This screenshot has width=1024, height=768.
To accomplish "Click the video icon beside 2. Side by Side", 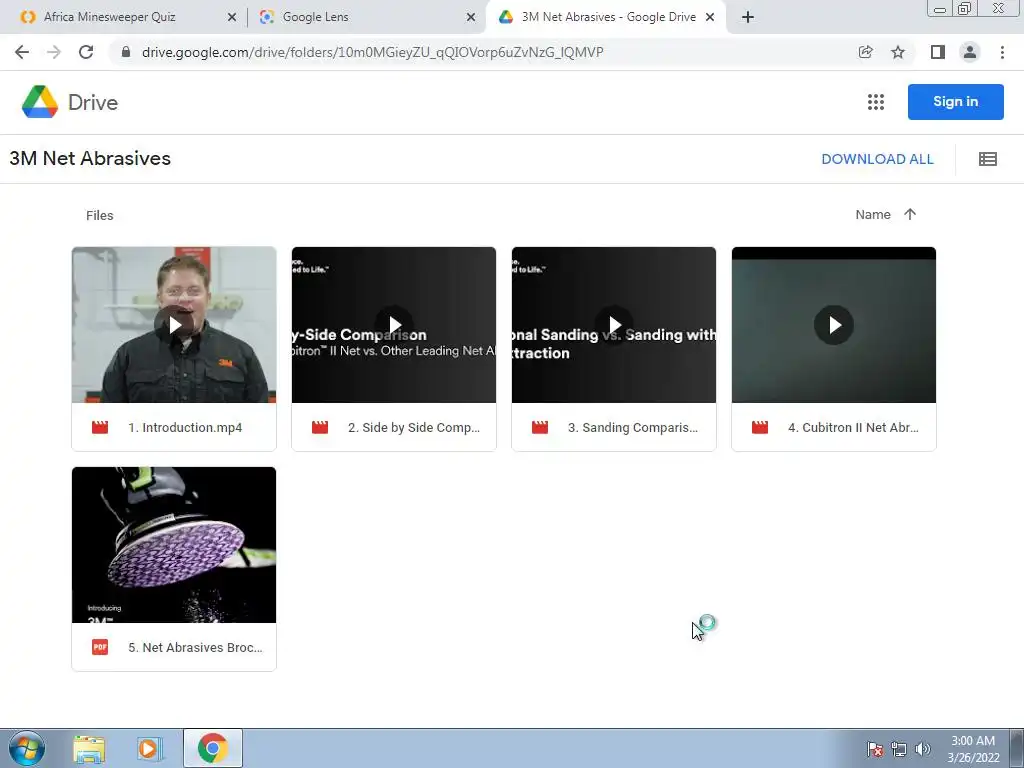I will pyautogui.click(x=320, y=428).
